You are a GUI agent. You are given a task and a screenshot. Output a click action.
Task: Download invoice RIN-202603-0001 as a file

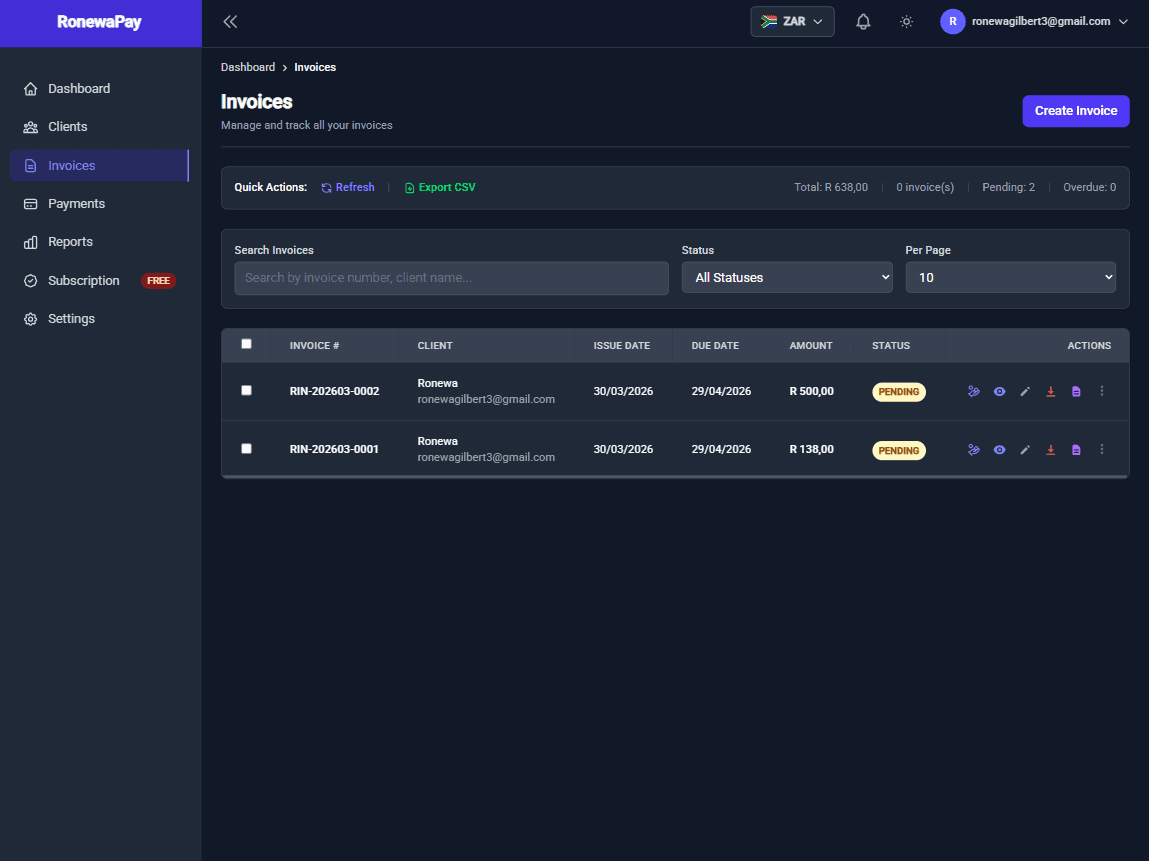[x=1050, y=449]
